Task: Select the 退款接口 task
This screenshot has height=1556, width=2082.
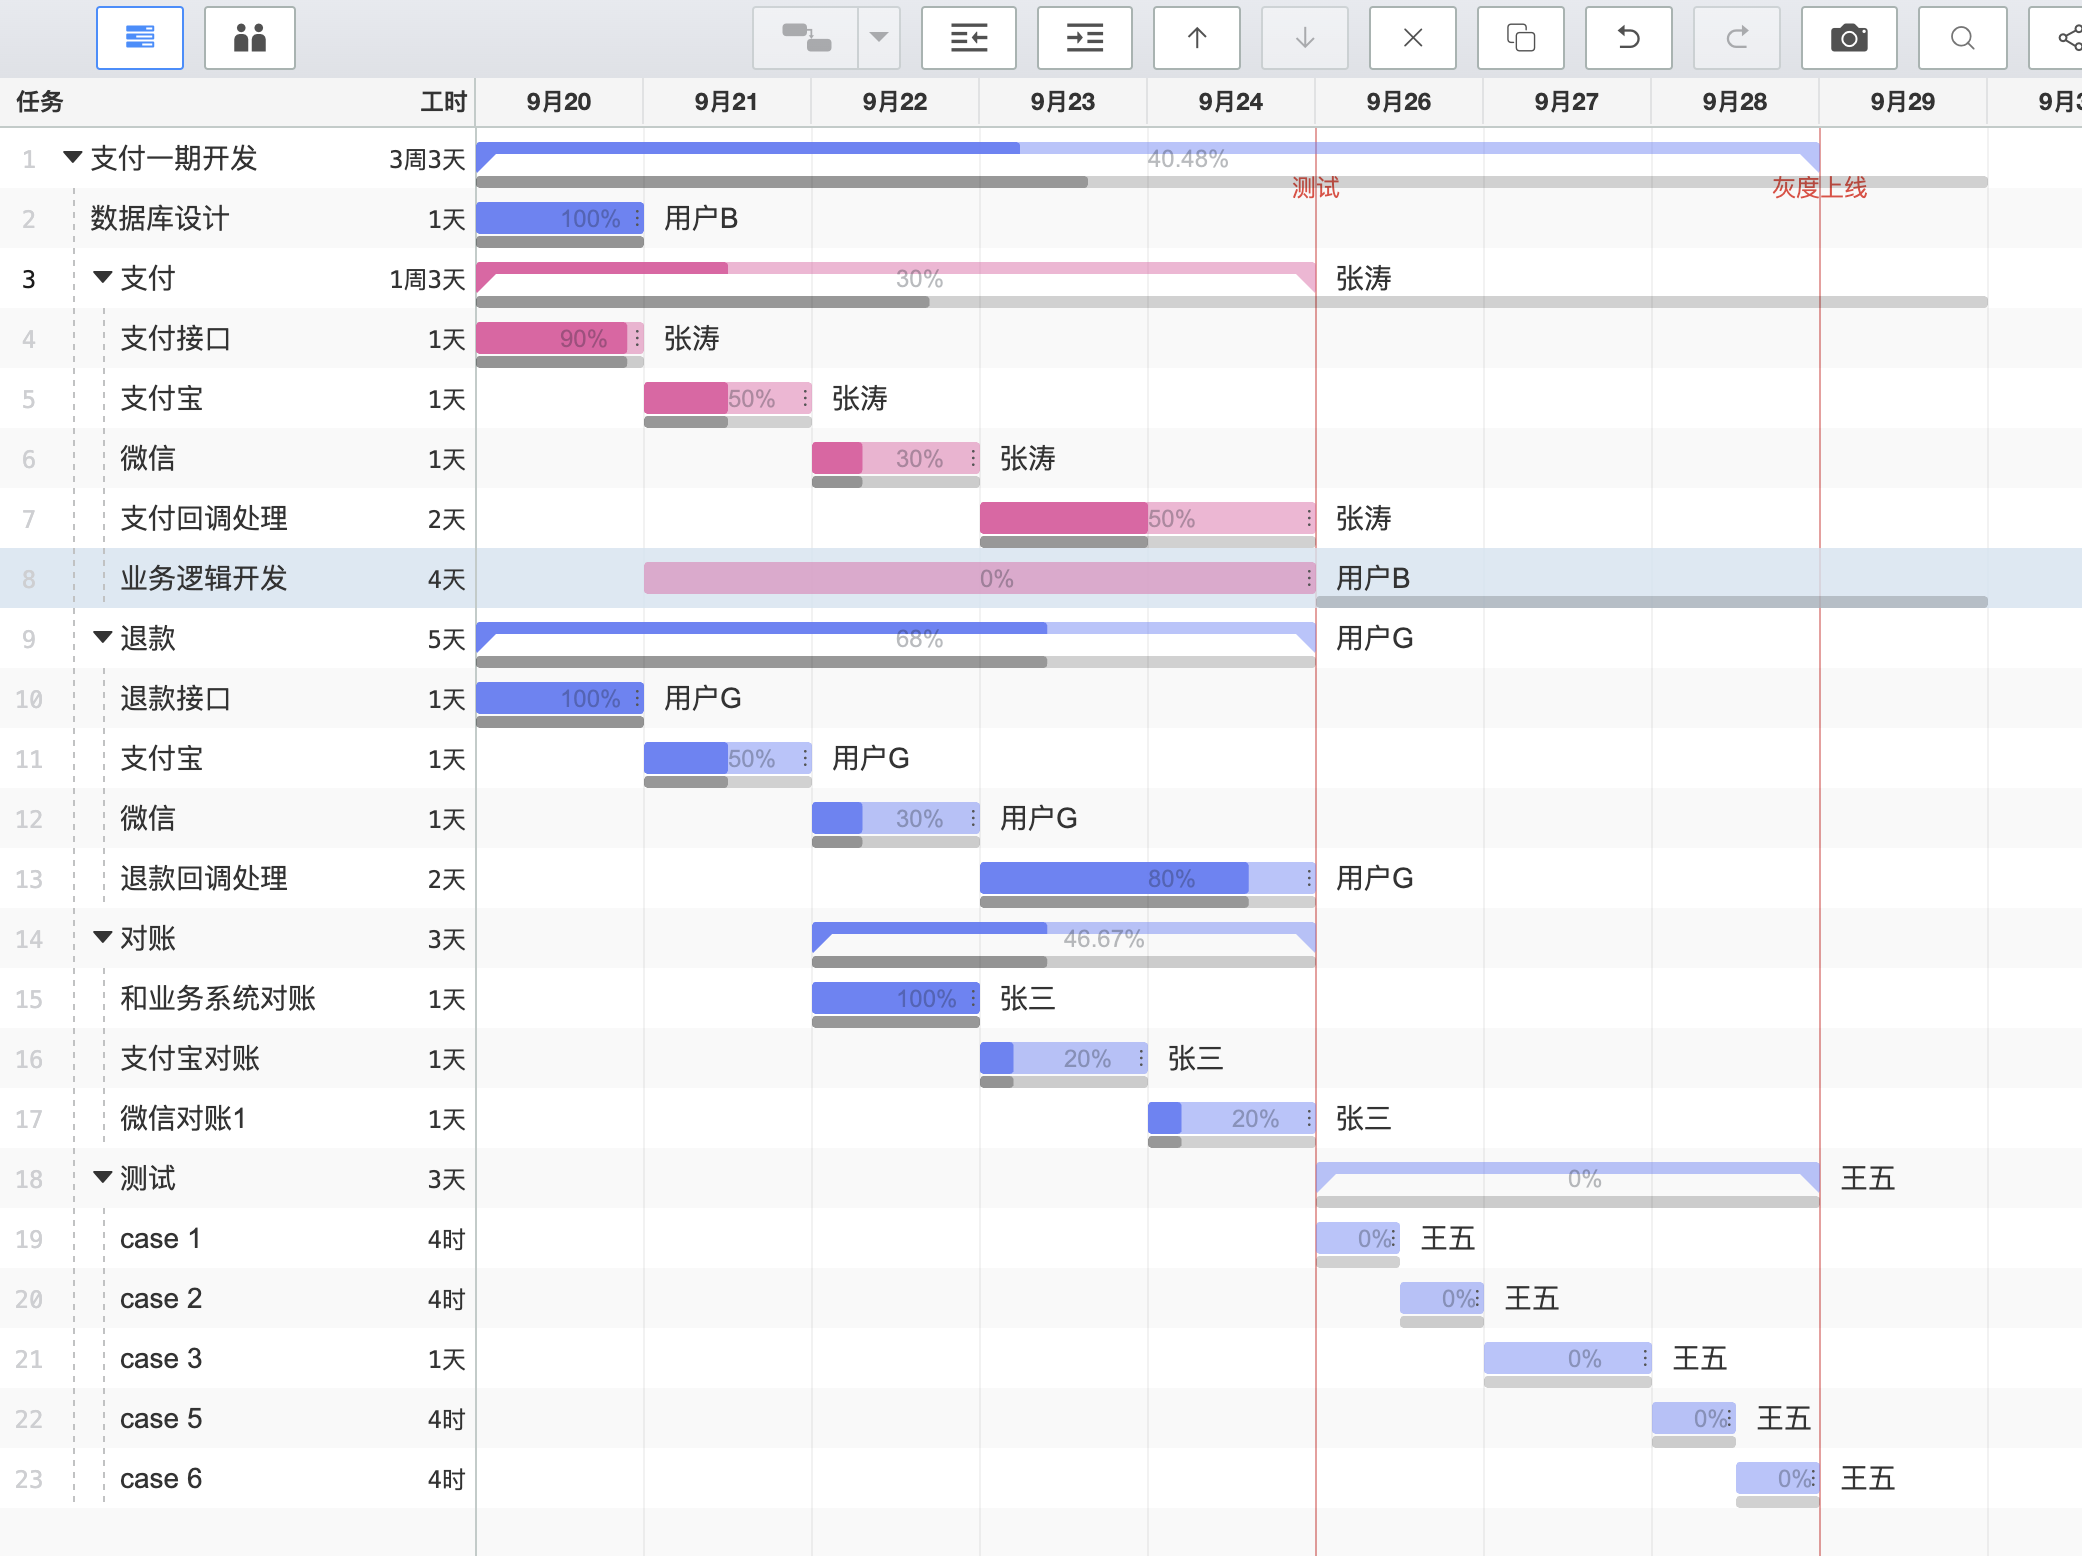Action: click(176, 698)
